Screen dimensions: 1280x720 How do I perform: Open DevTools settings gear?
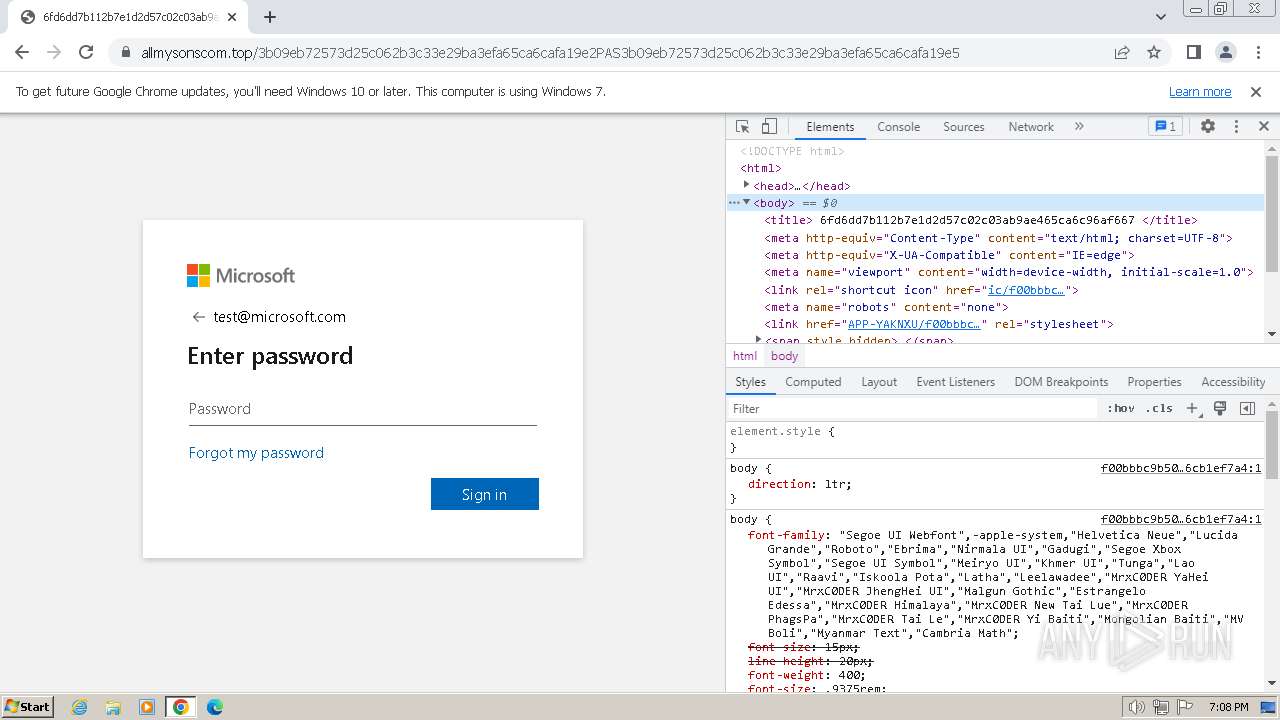(x=1208, y=127)
